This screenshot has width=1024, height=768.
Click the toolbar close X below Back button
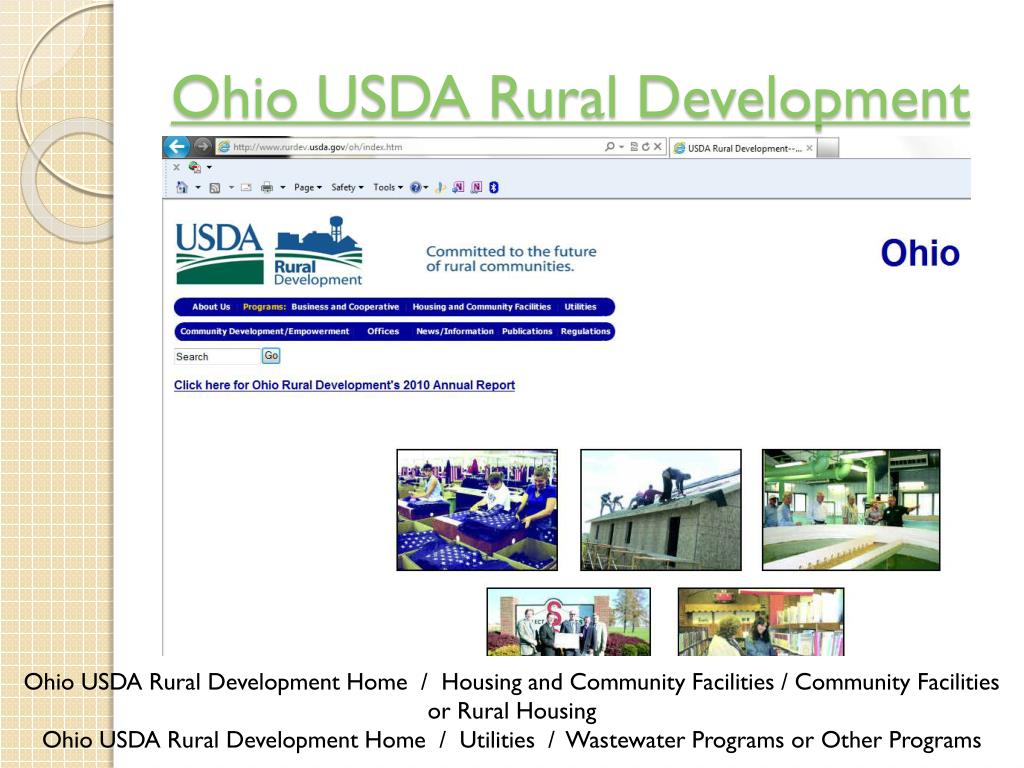(176, 167)
